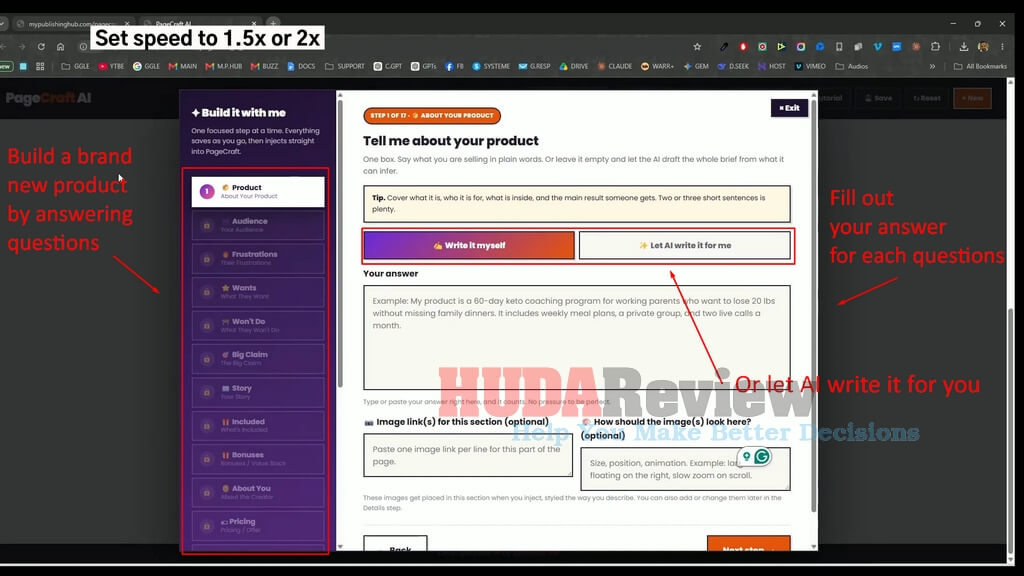
Task: Click the browser home icon
Action: [60, 47]
